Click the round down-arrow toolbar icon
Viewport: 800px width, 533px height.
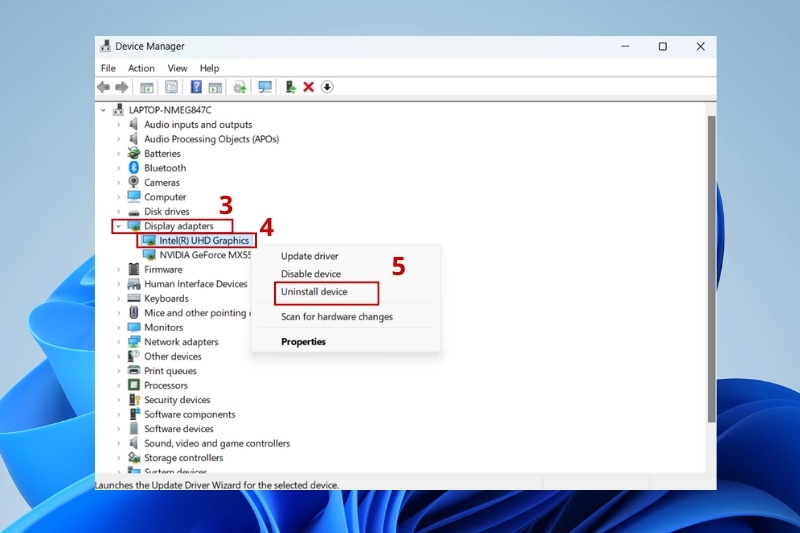[x=327, y=87]
